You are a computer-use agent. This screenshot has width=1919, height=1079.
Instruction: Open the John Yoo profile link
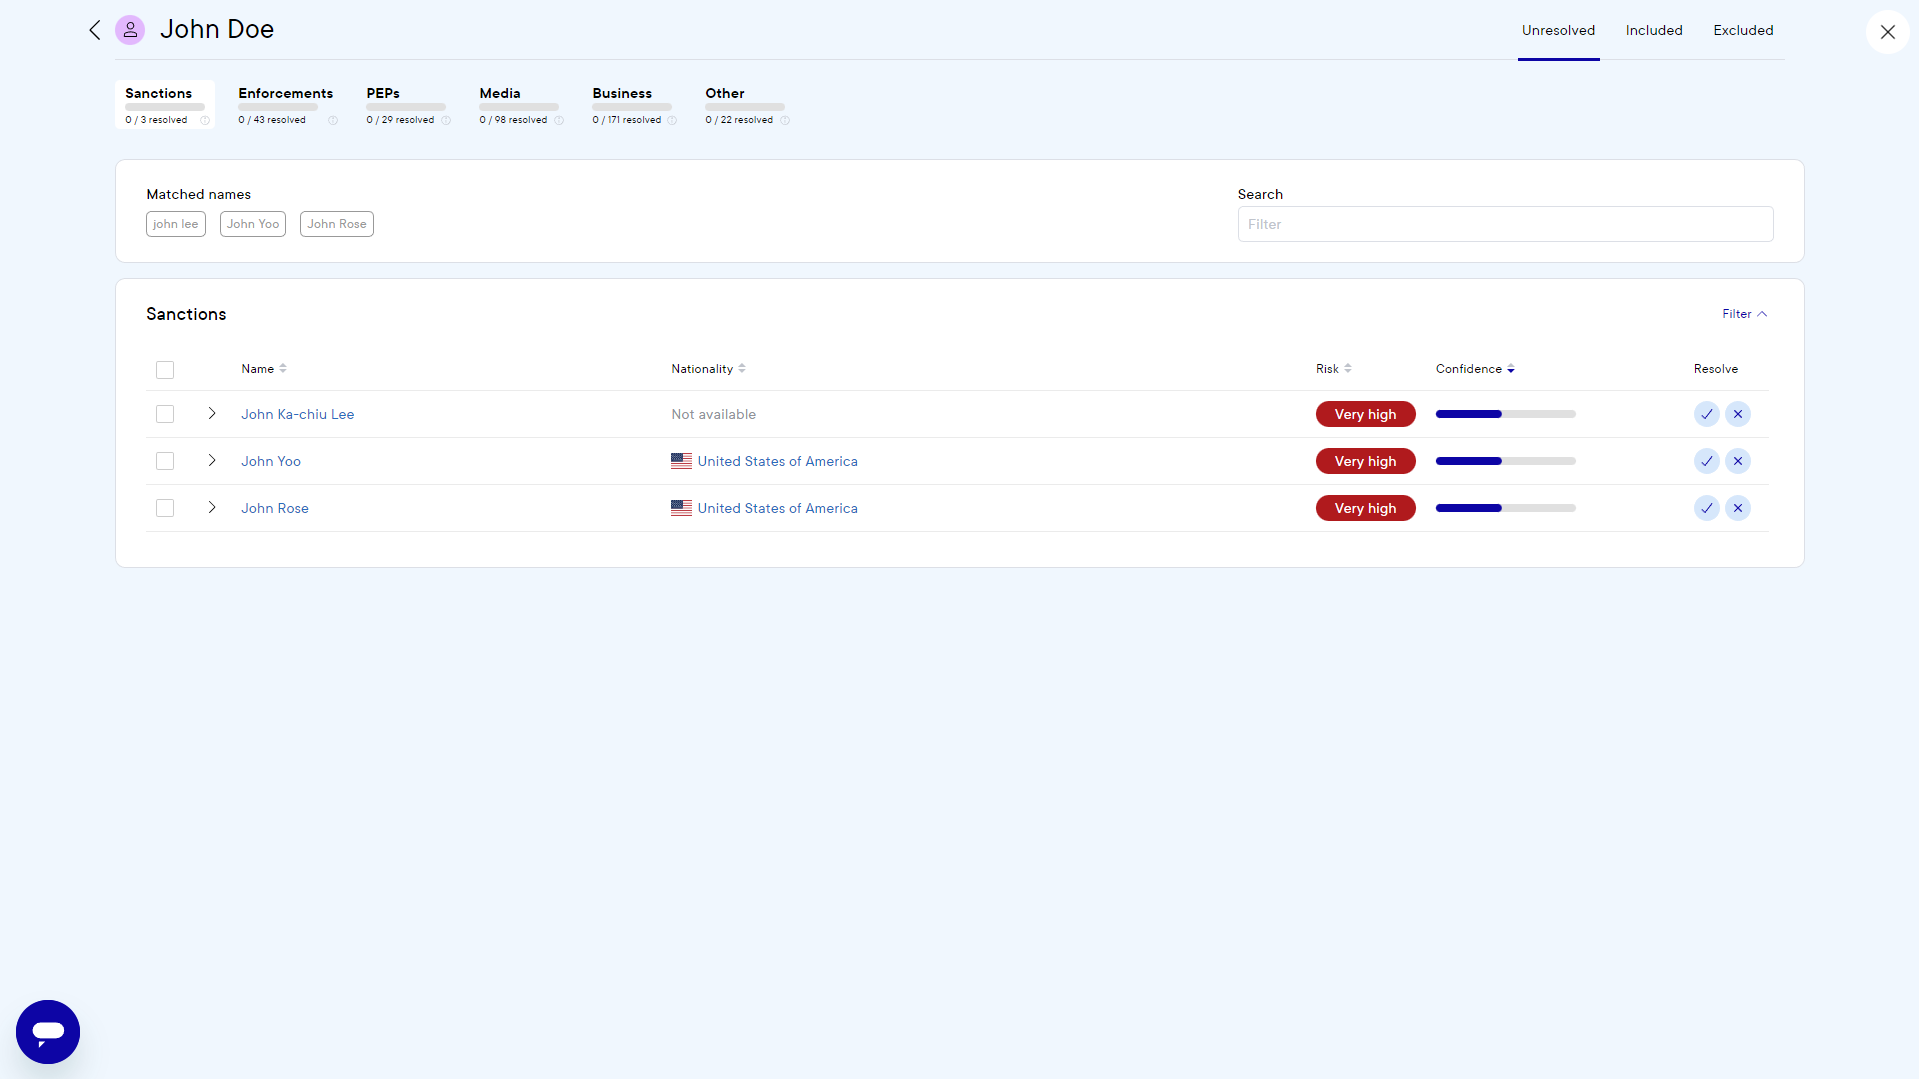point(270,461)
